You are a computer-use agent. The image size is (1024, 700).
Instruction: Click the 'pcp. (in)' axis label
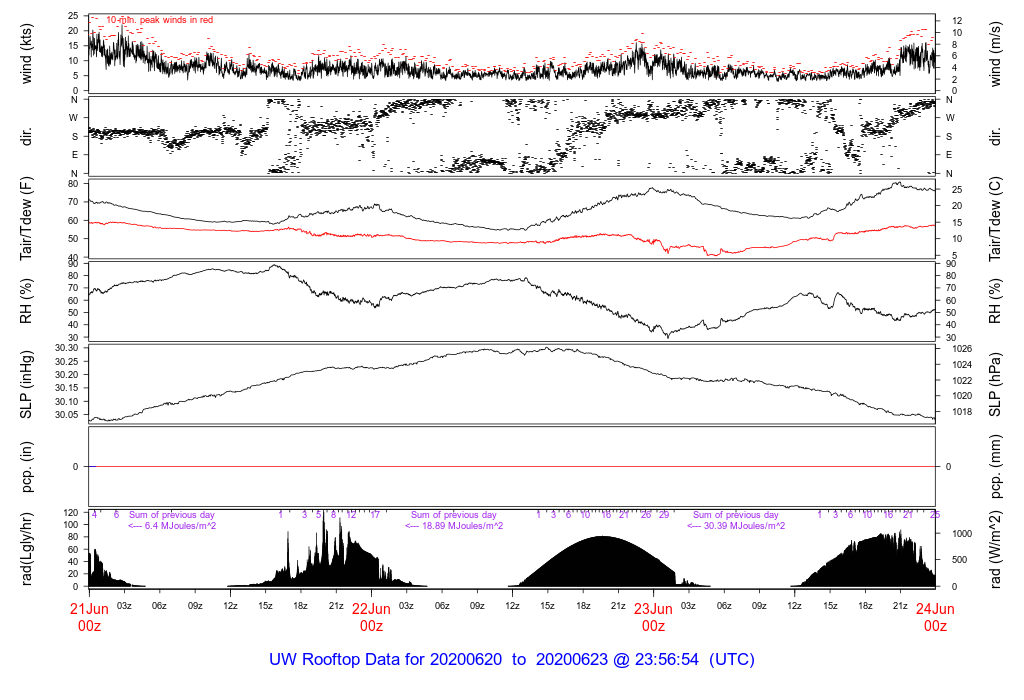pos(26,466)
